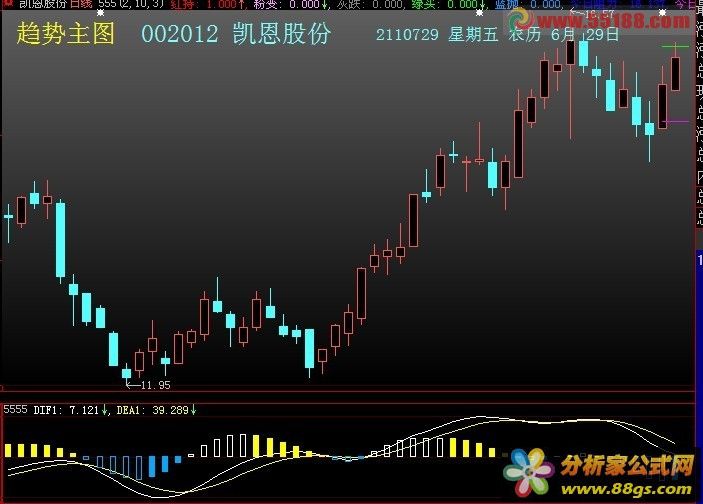Click the green horizontal line above the last candle
Screen dimensions: 703x504
click(676, 46)
